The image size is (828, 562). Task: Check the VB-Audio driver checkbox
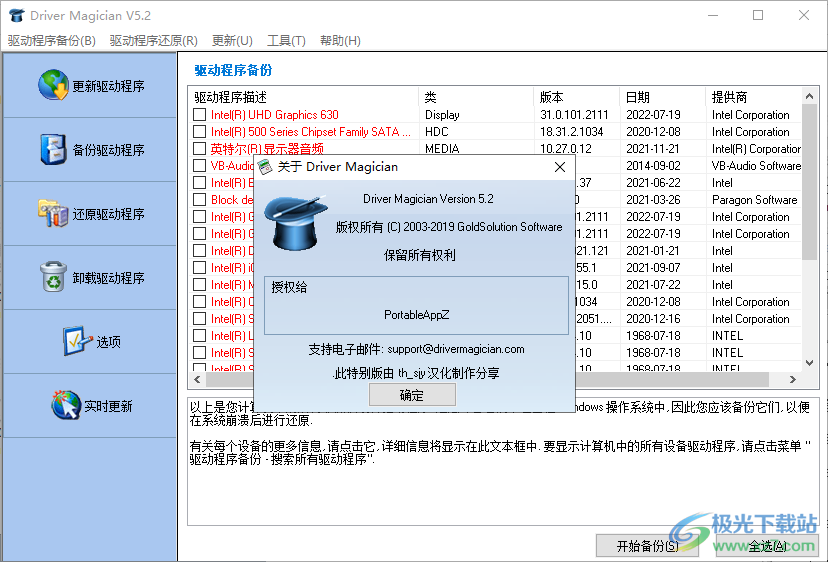pyautogui.click(x=200, y=165)
